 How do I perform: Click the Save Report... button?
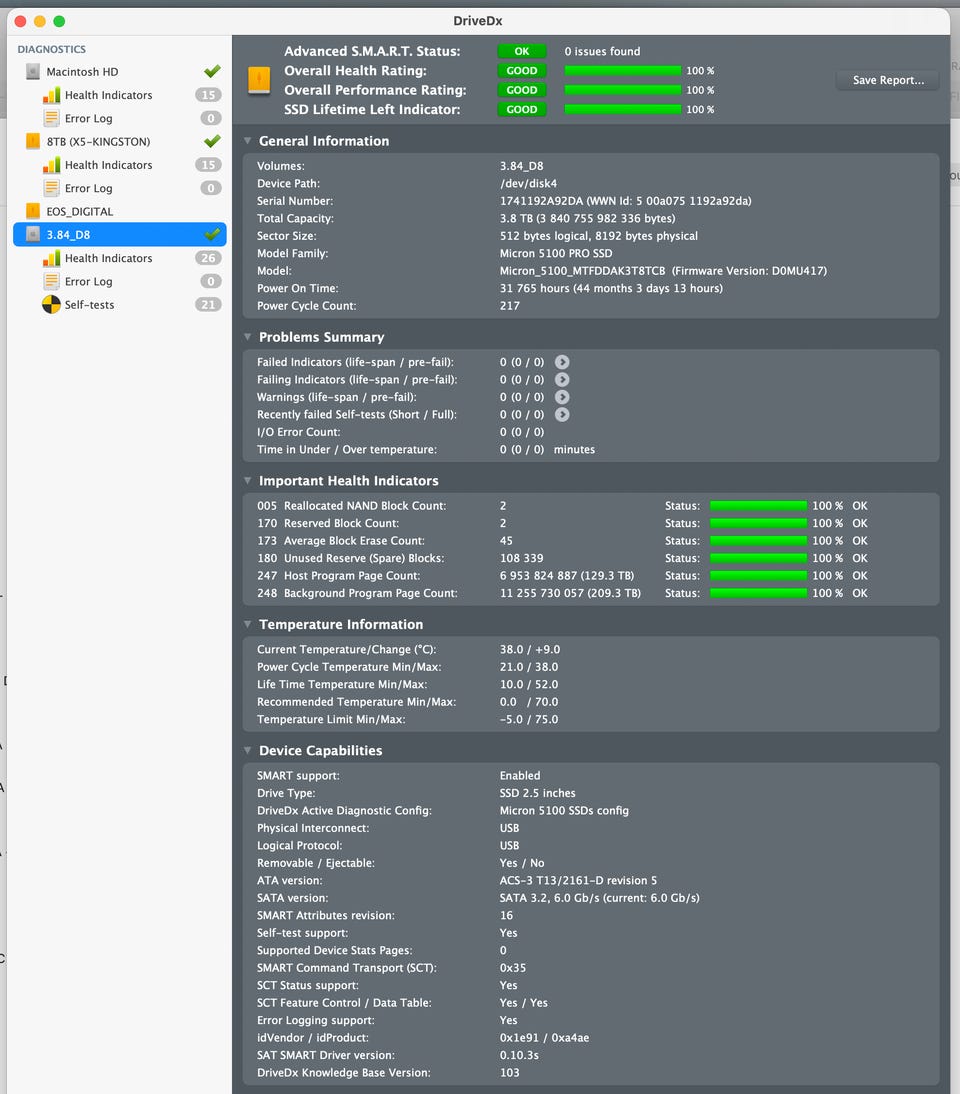coord(887,80)
